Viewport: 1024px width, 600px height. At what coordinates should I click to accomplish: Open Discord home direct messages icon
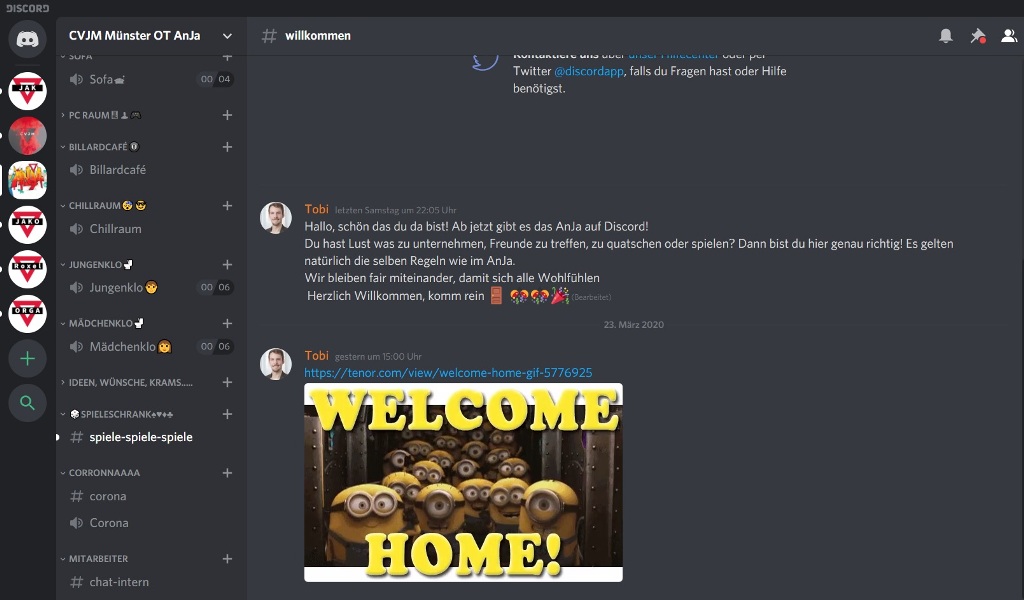click(x=27, y=39)
